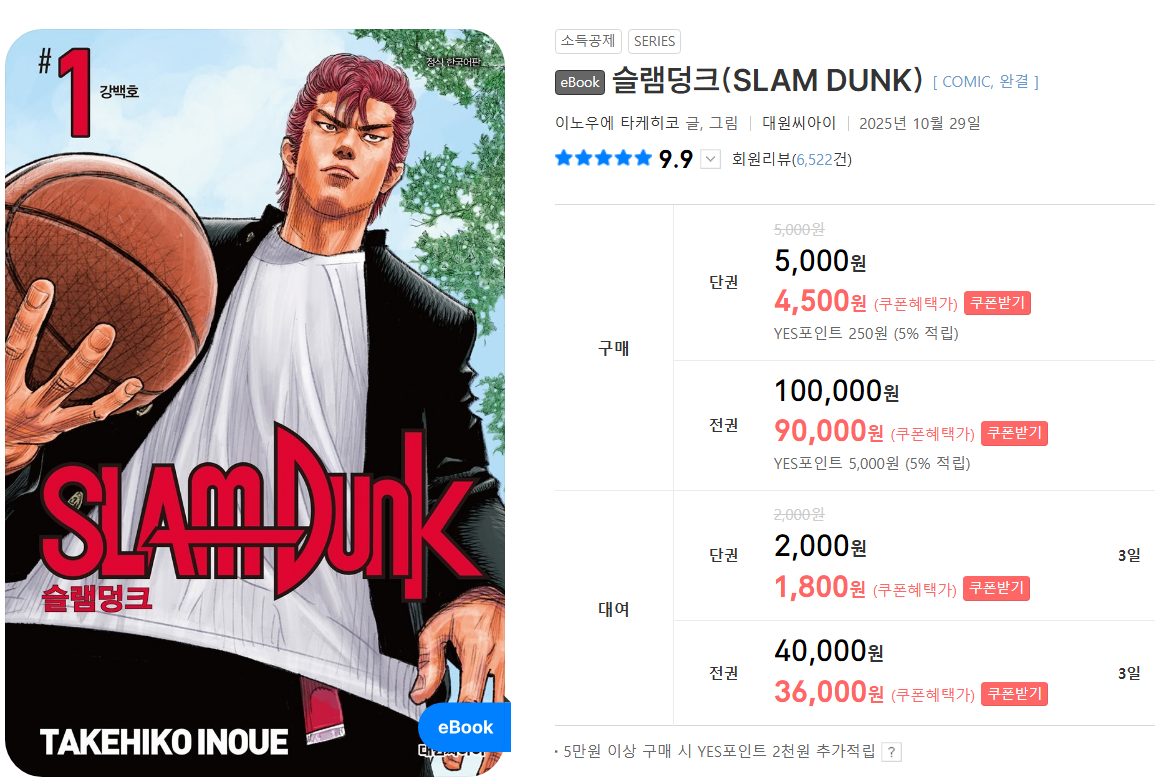Screen dimensions: 1155x783
Task: Click the 슬램덩크(SLAM DUNK) title text
Action: click(768, 81)
